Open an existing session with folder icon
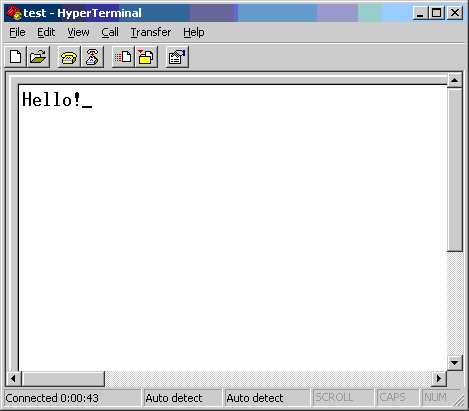 point(38,57)
